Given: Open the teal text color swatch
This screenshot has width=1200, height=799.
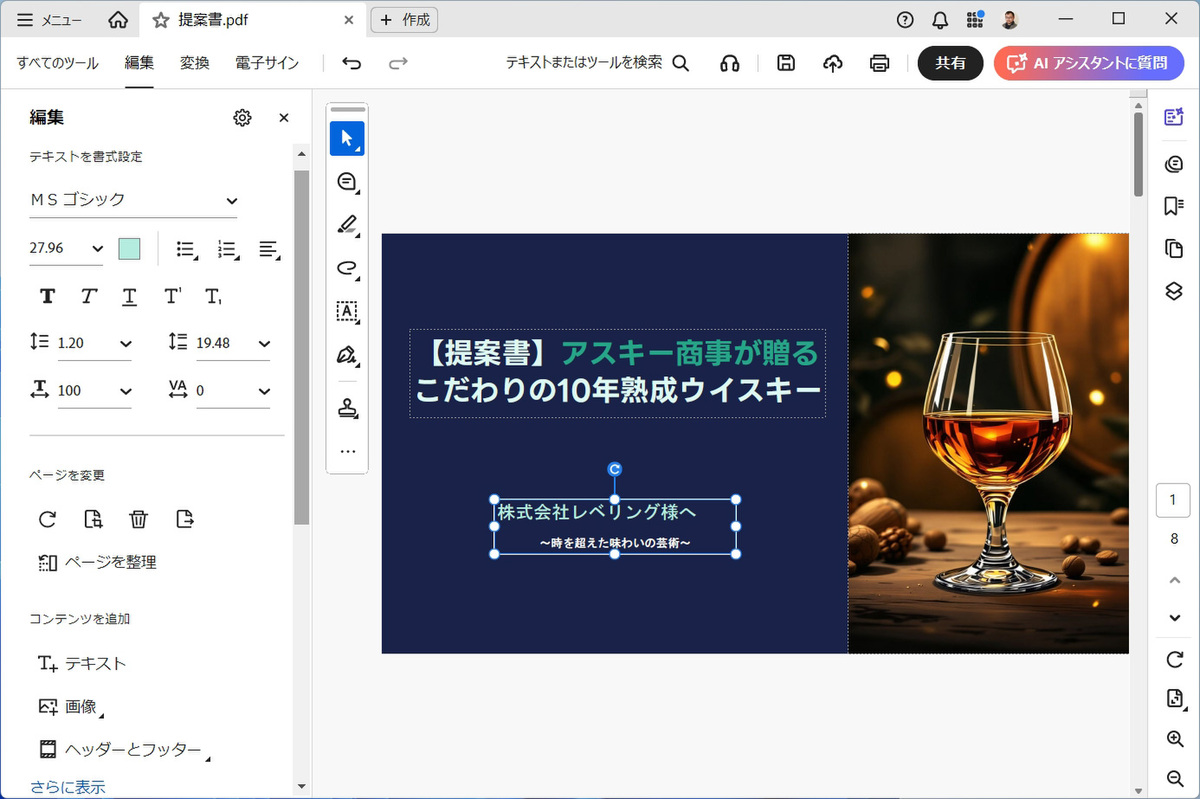Looking at the screenshot, I should (129, 249).
